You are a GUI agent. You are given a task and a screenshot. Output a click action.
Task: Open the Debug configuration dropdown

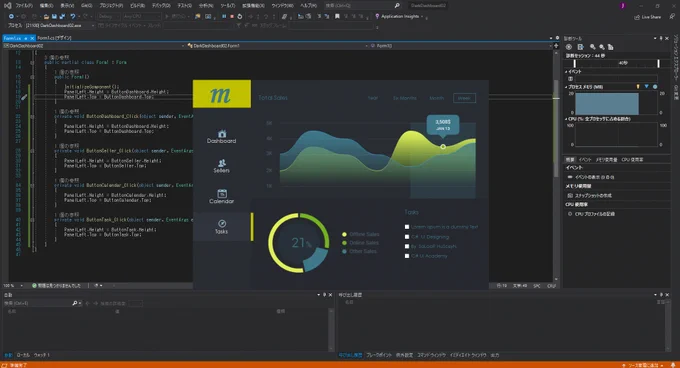click(108, 16)
